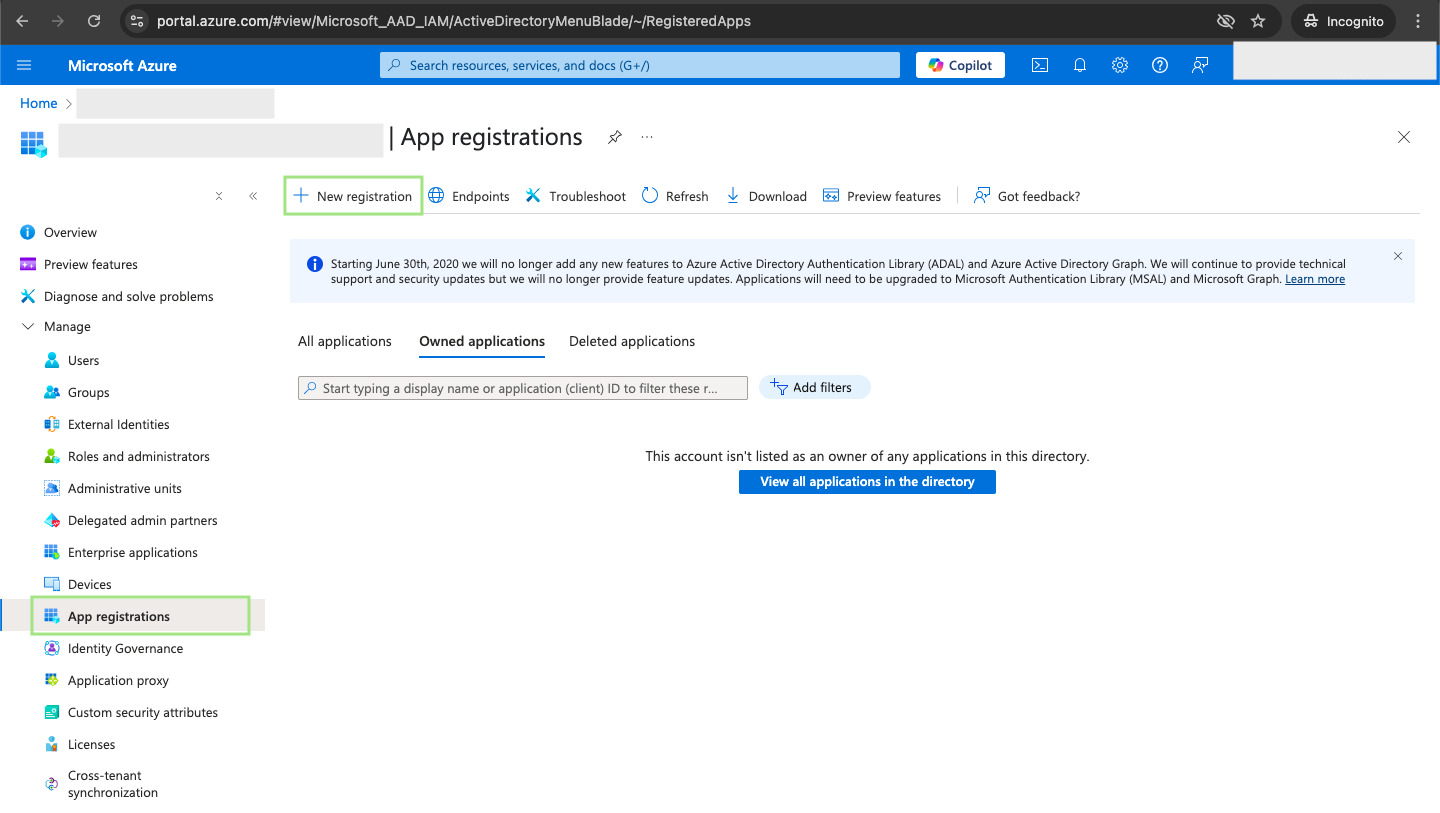
Task: Switch to the Deleted applications tab
Action: click(x=632, y=341)
